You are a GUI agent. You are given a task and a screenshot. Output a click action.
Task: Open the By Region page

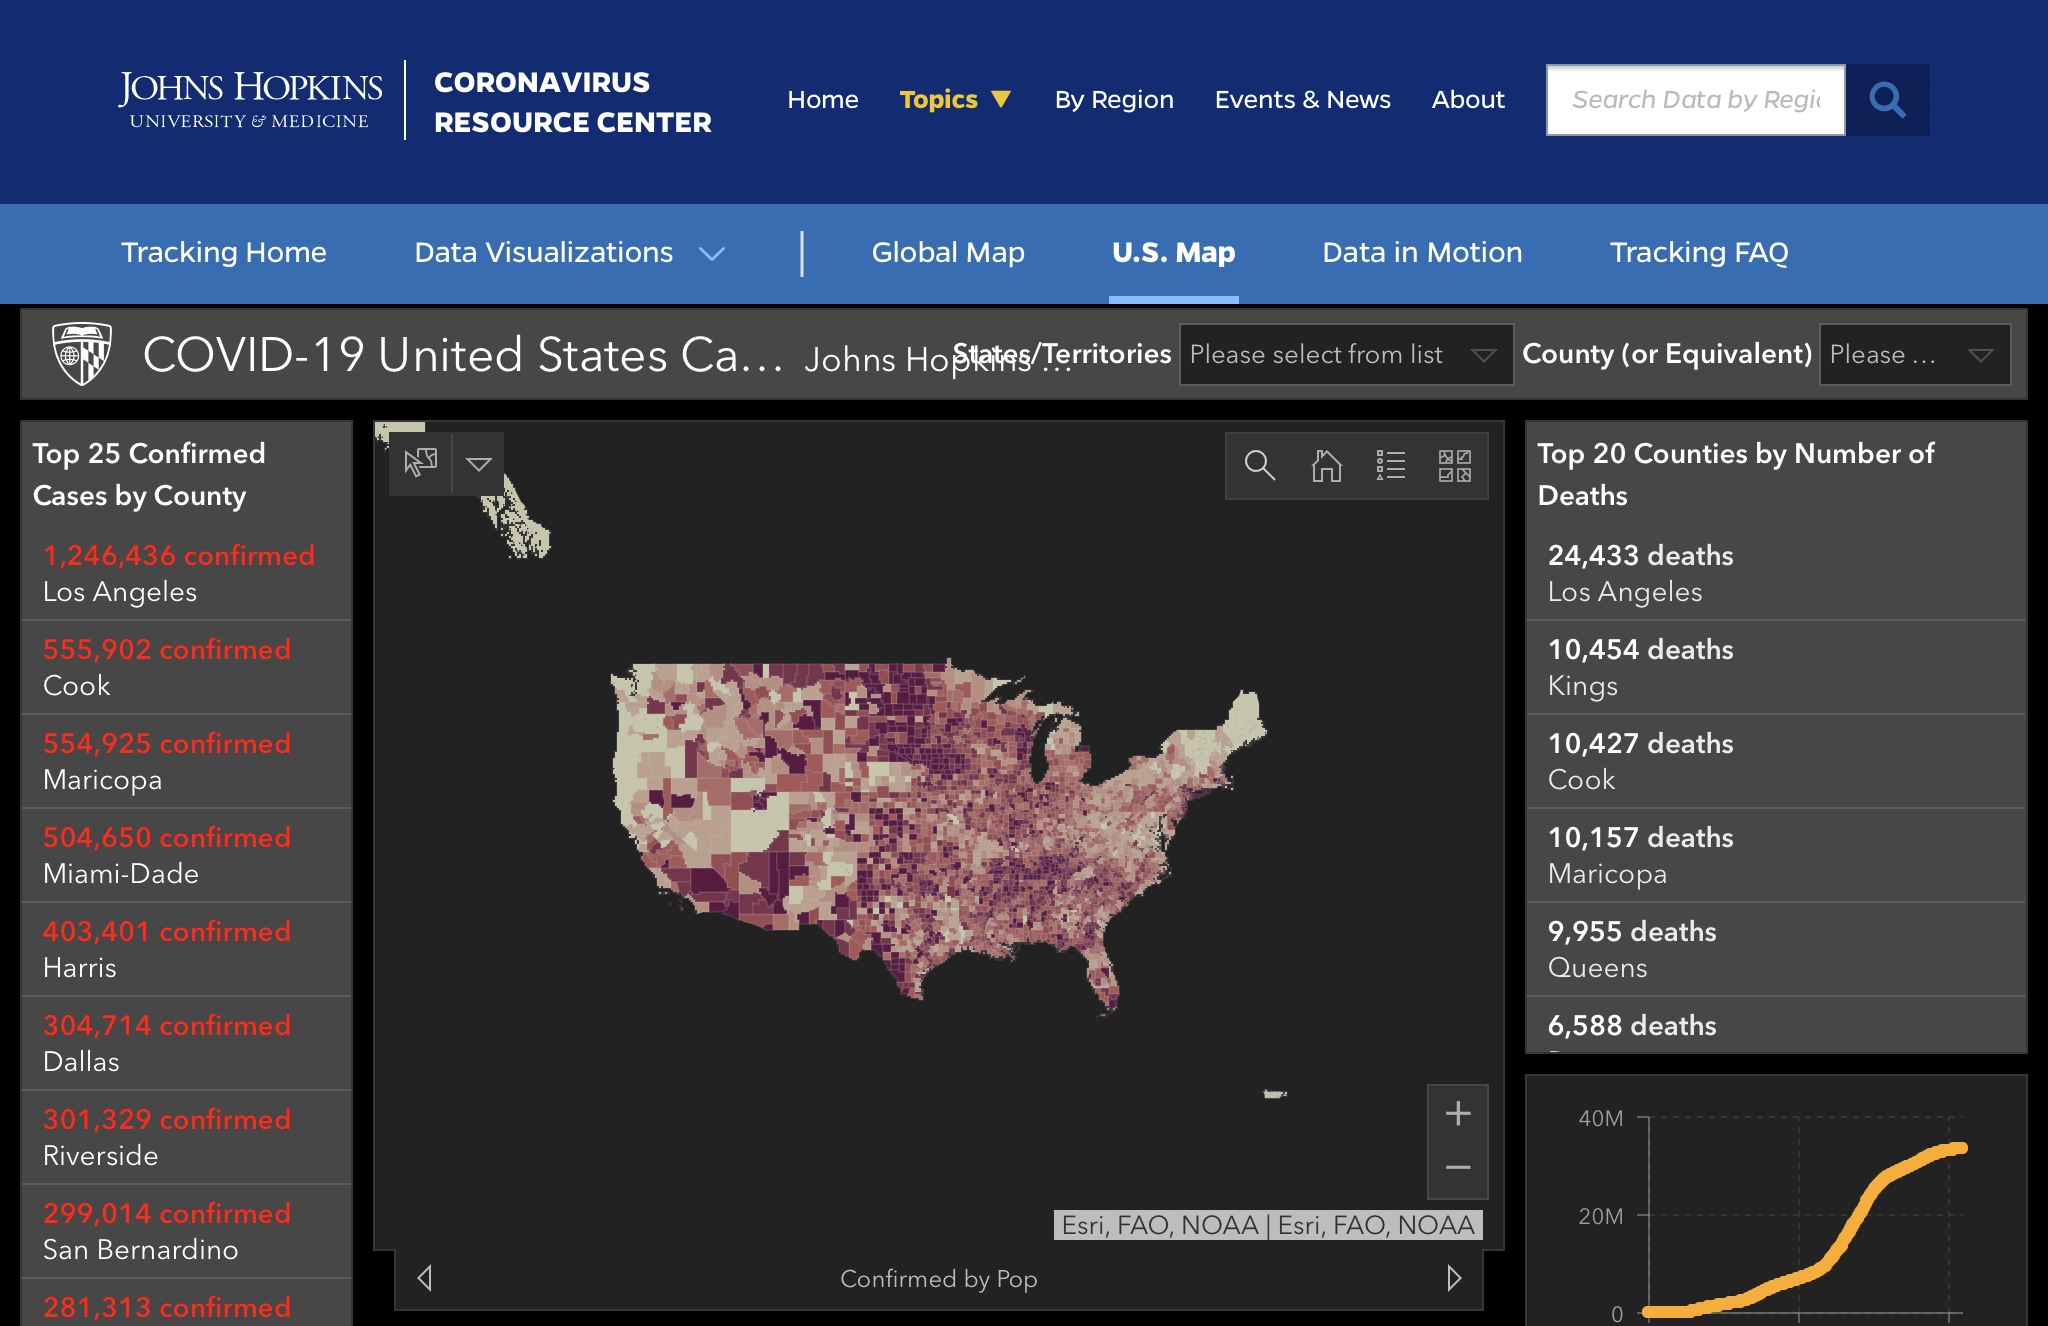click(x=1114, y=99)
